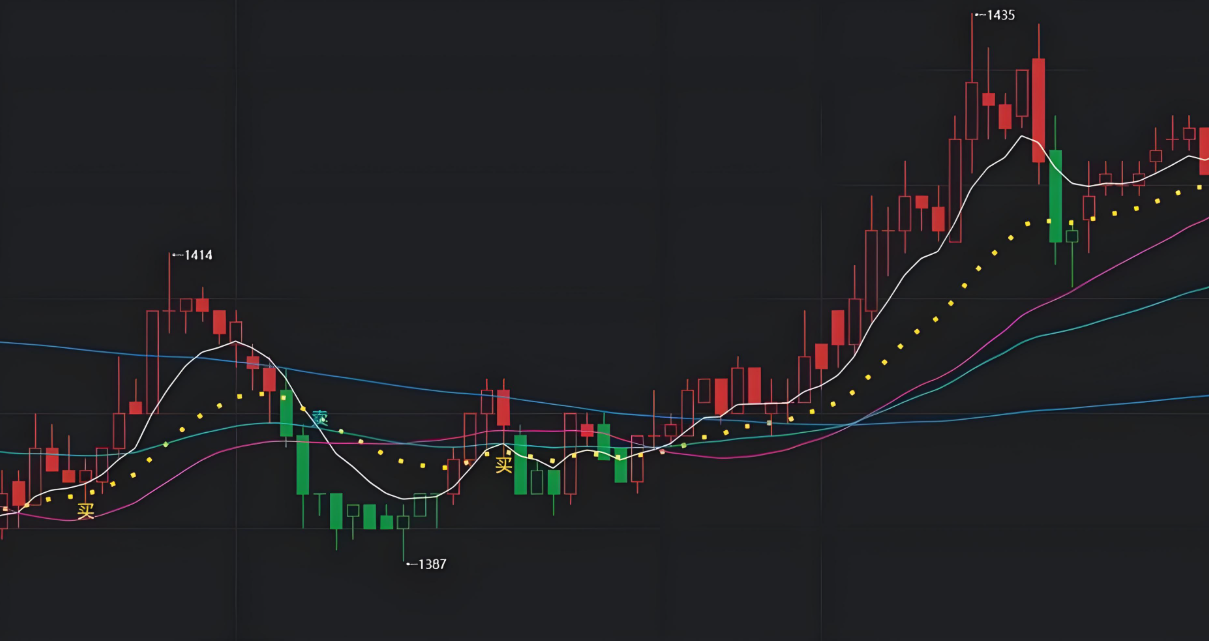Select the solid red candle above second 买 marker

click(x=503, y=408)
